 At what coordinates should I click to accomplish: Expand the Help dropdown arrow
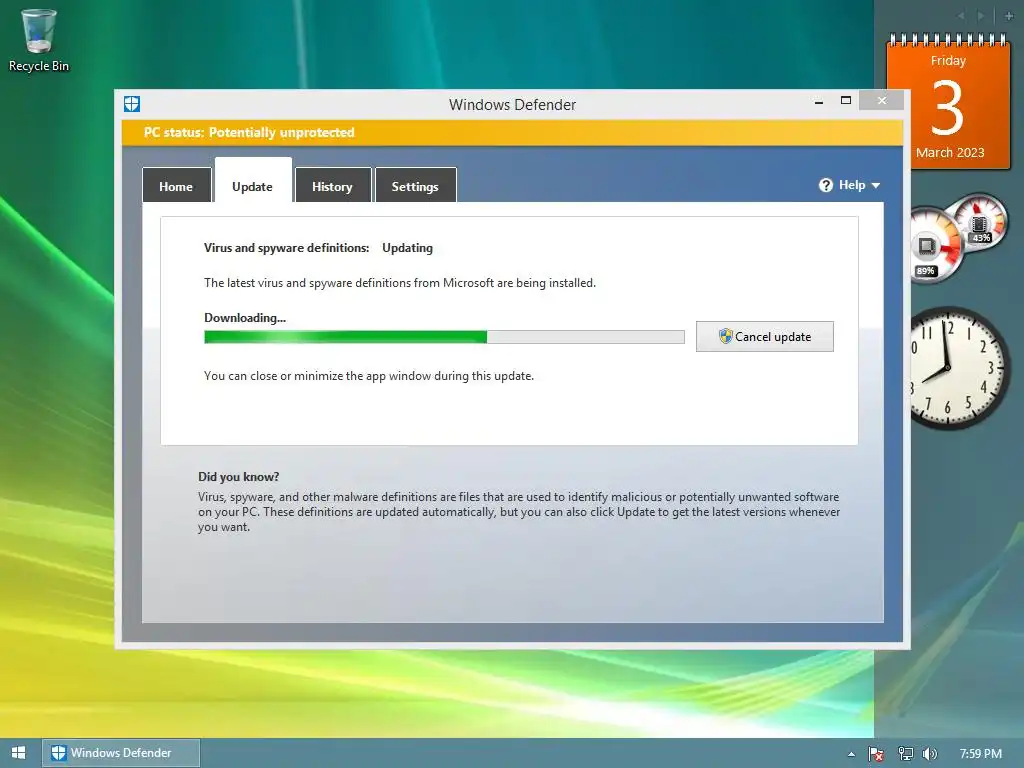pyautogui.click(x=876, y=185)
